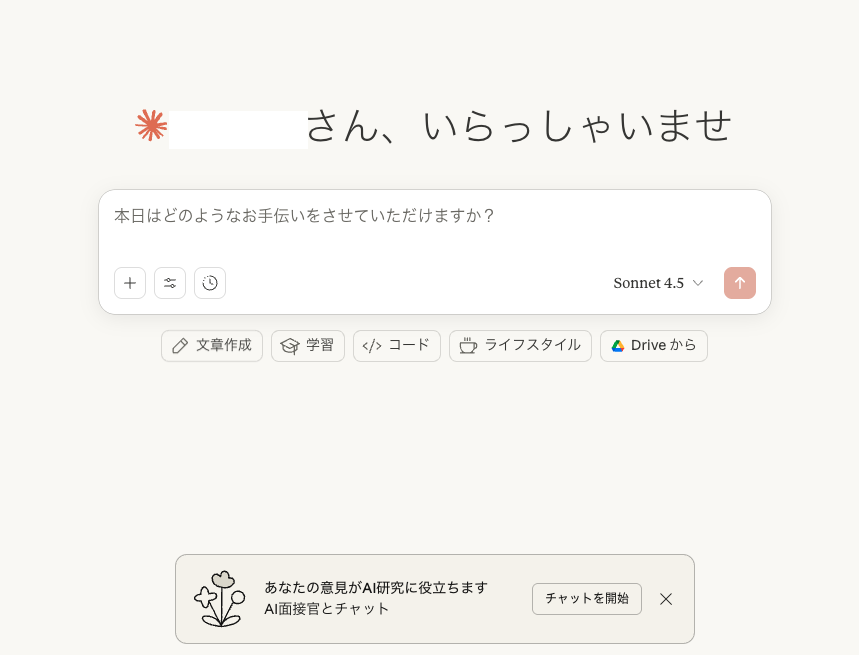Click the code brackets icon
The image size is (859, 655).
click(372, 346)
